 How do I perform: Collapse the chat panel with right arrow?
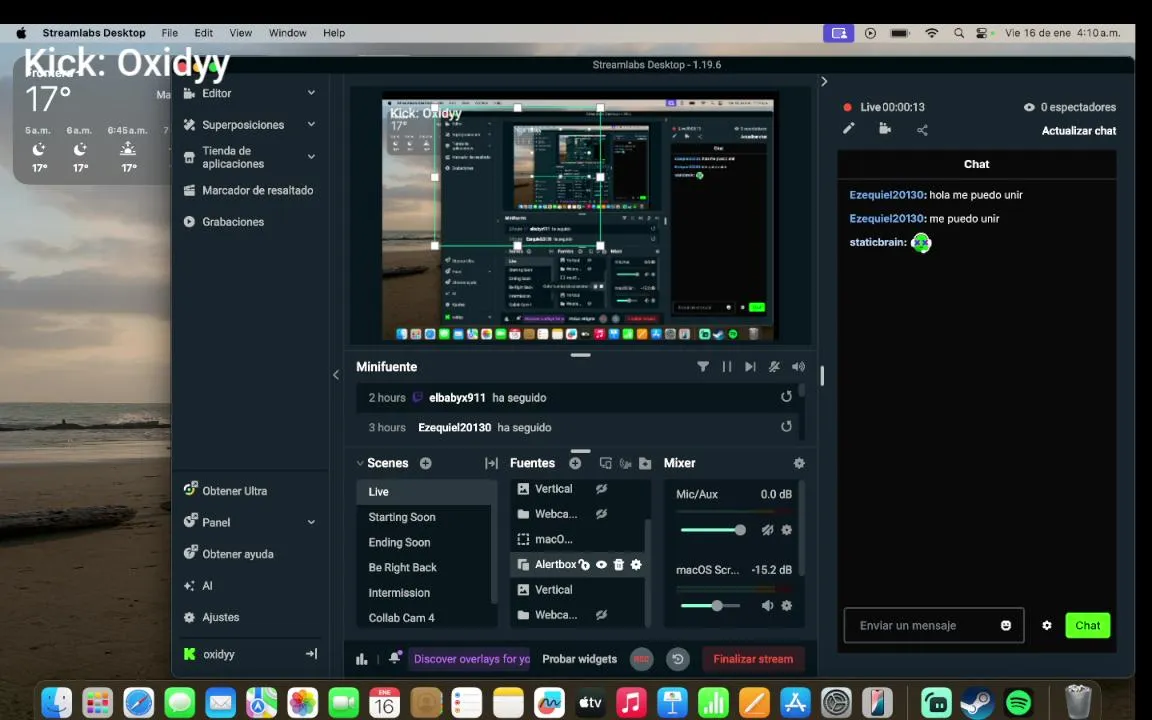click(824, 82)
